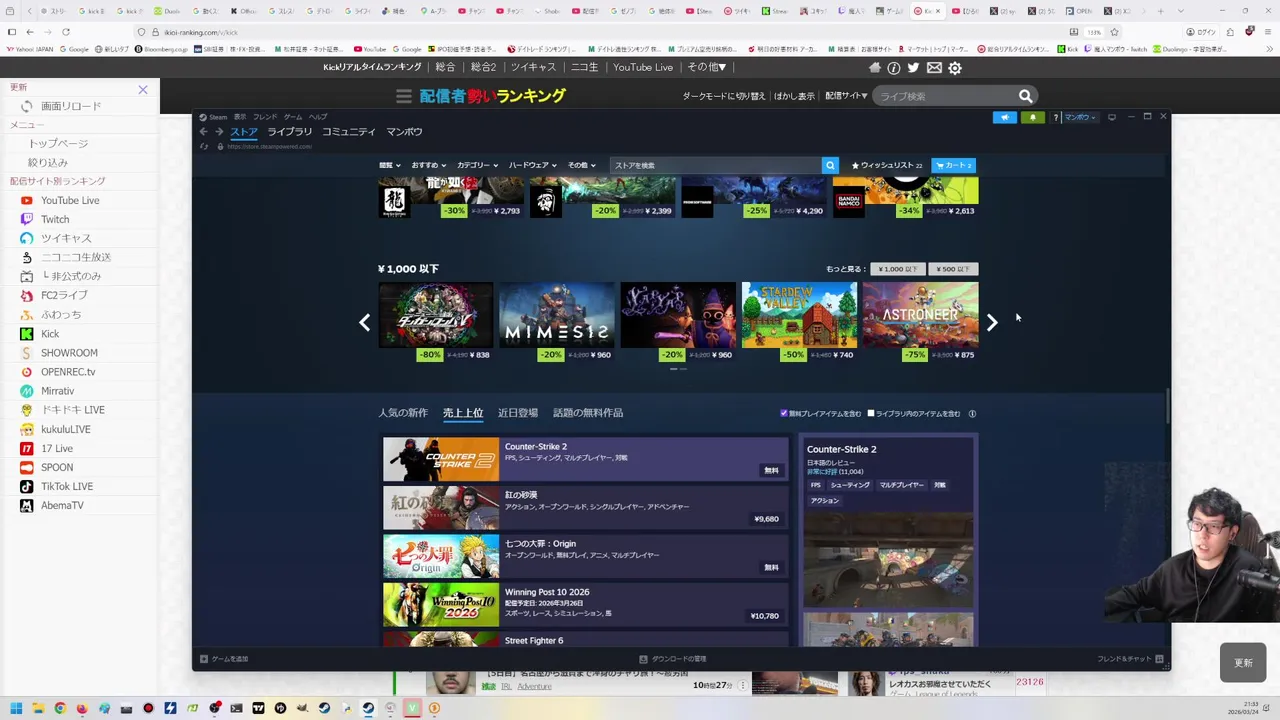Open フレンド&チャット in Steam footer
1280x720 pixels.
click(1130, 659)
